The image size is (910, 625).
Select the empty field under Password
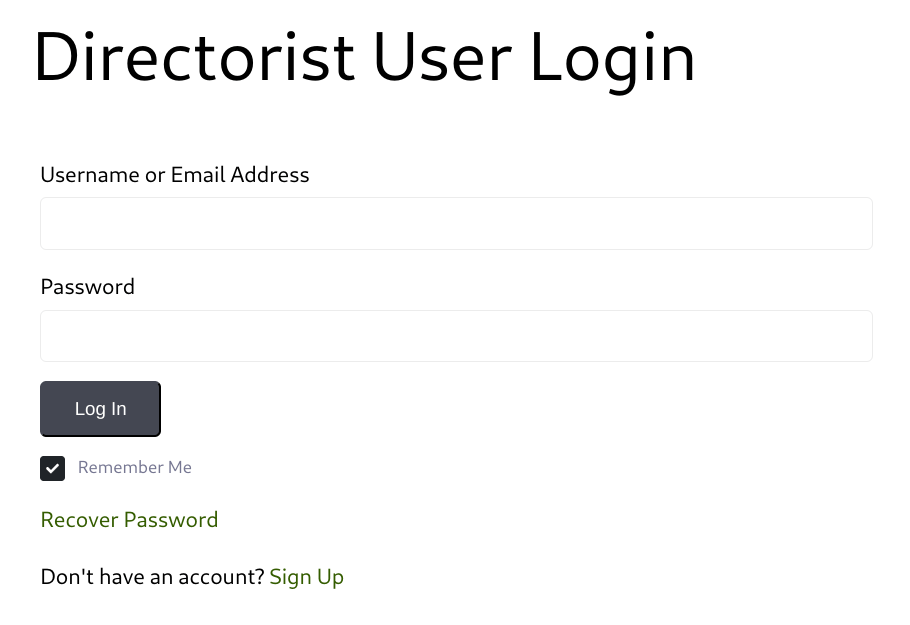point(456,336)
